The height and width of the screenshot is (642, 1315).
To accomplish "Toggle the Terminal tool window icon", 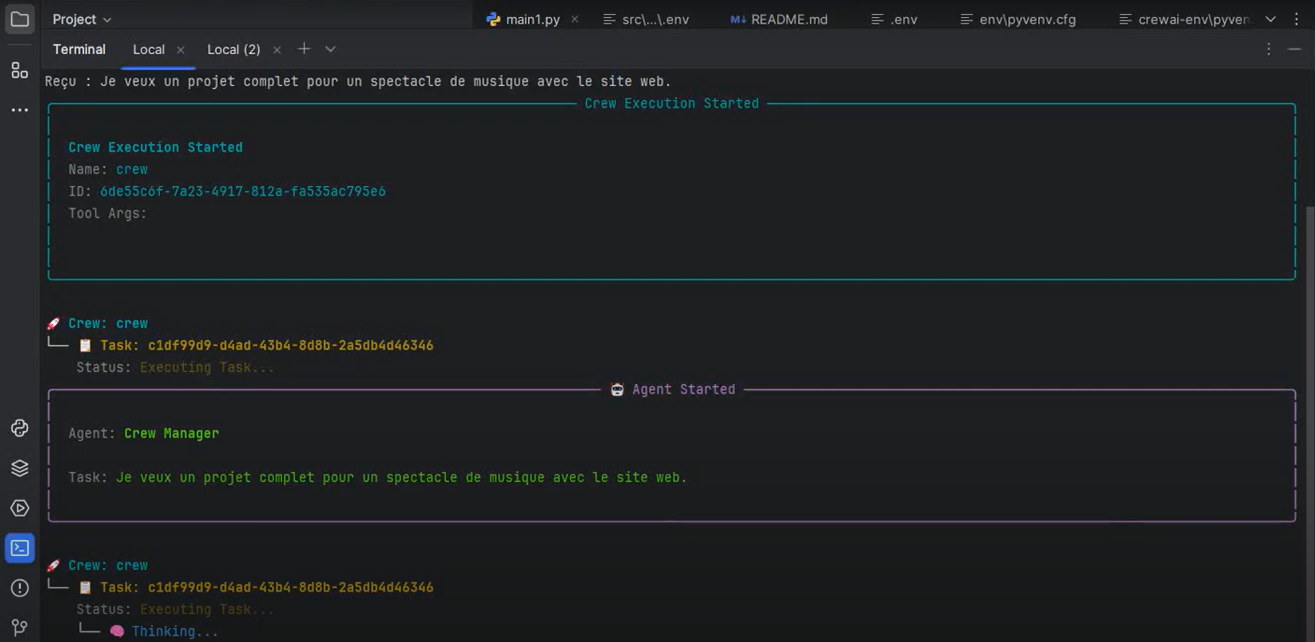I will [x=19, y=548].
